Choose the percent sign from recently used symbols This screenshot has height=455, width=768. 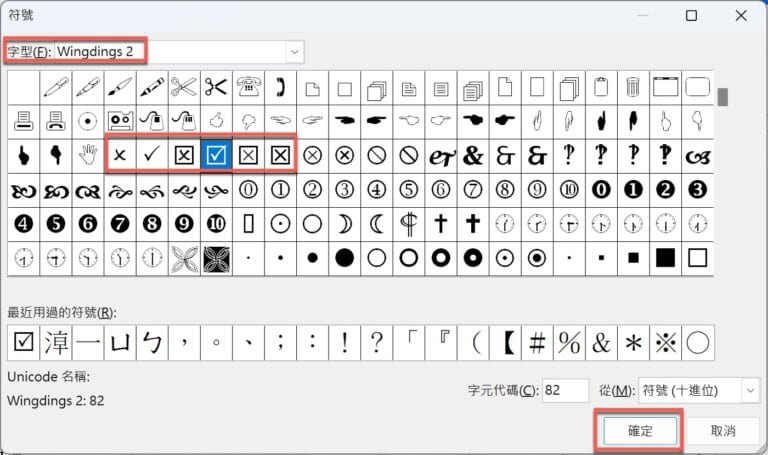click(x=569, y=343)
